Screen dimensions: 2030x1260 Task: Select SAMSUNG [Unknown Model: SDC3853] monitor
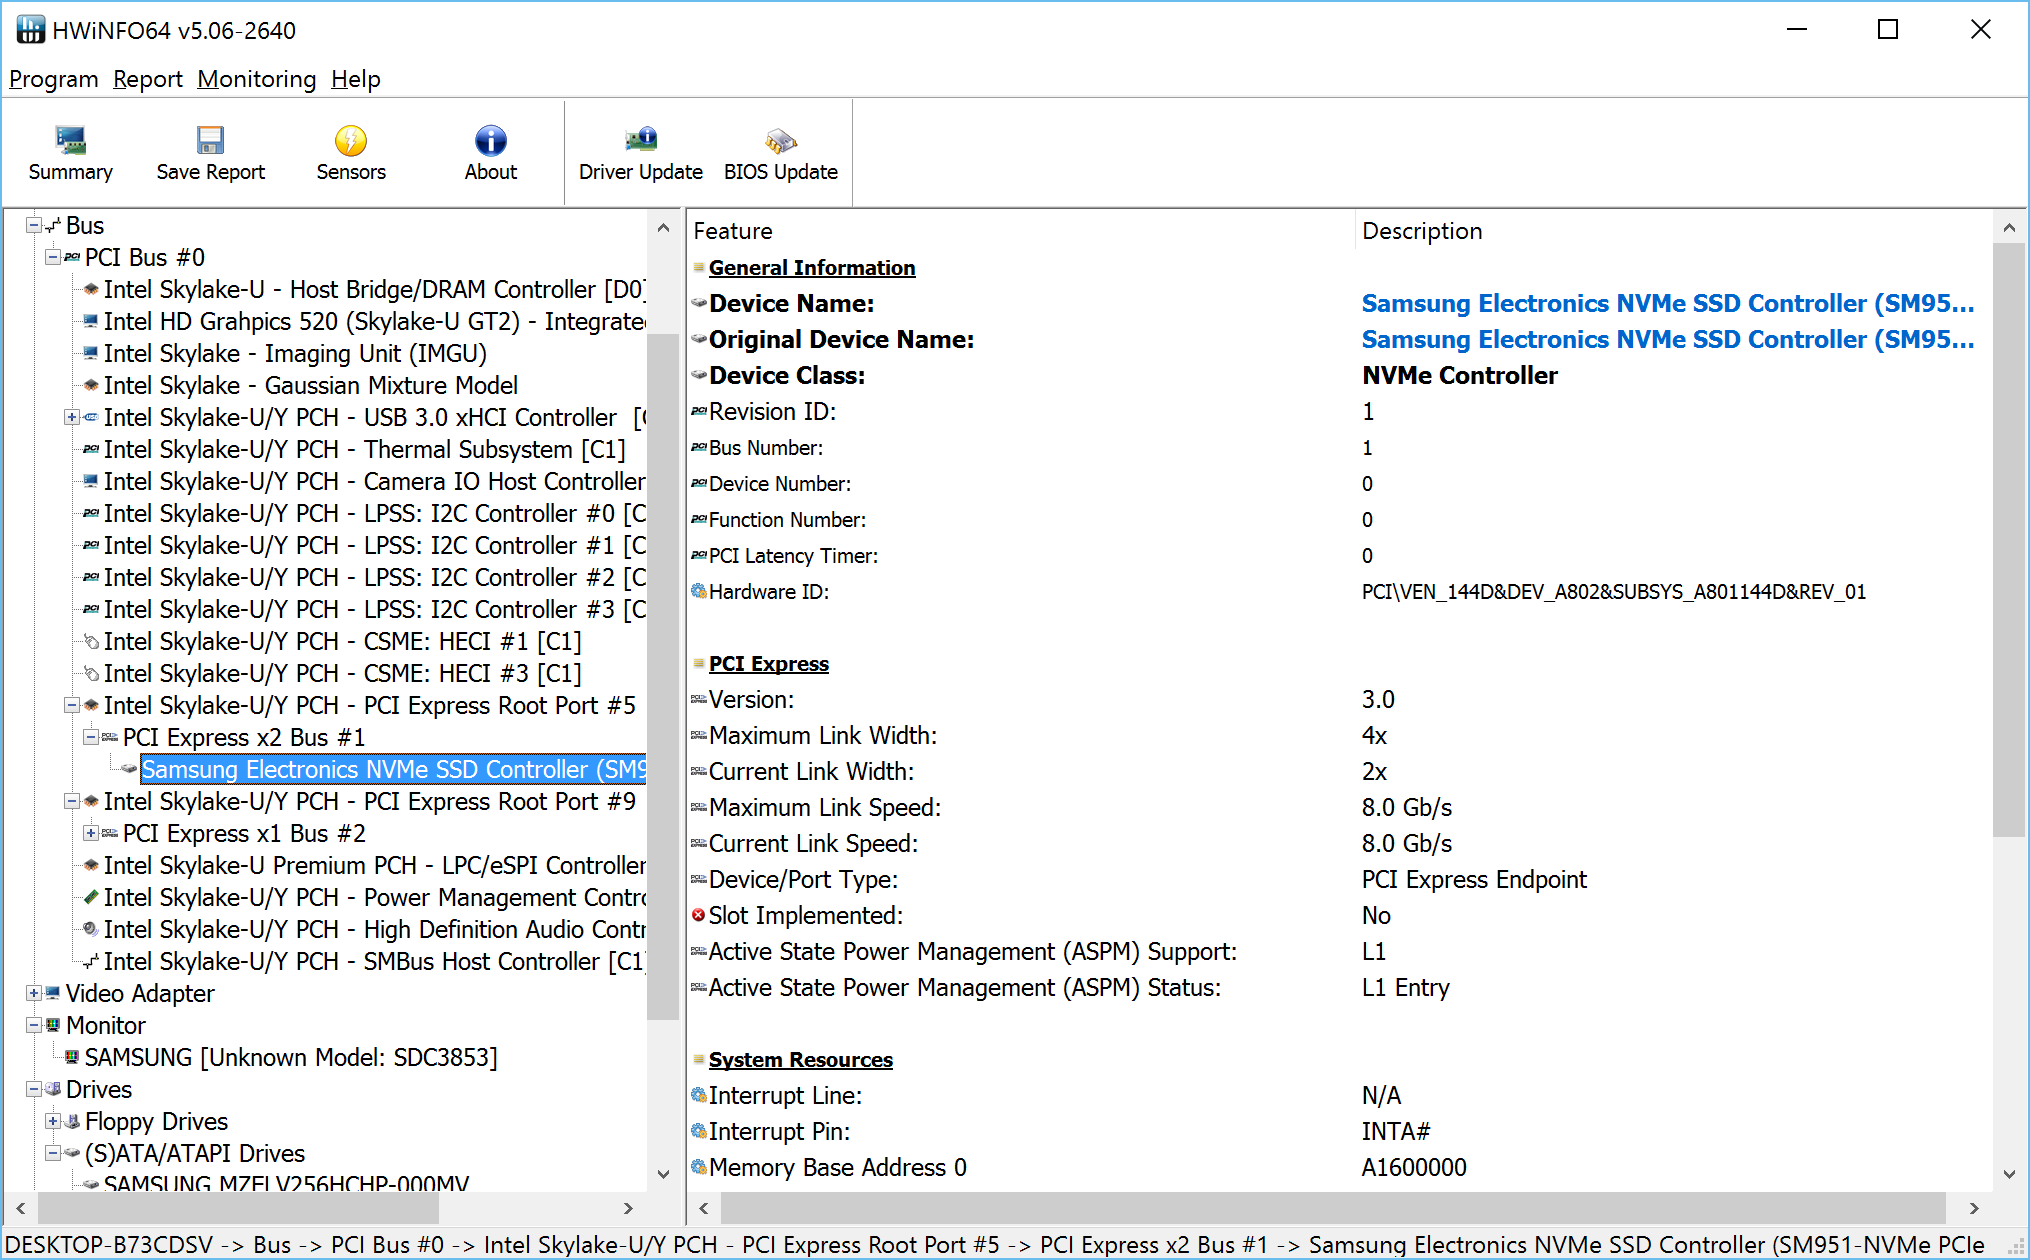point(291,1057)
